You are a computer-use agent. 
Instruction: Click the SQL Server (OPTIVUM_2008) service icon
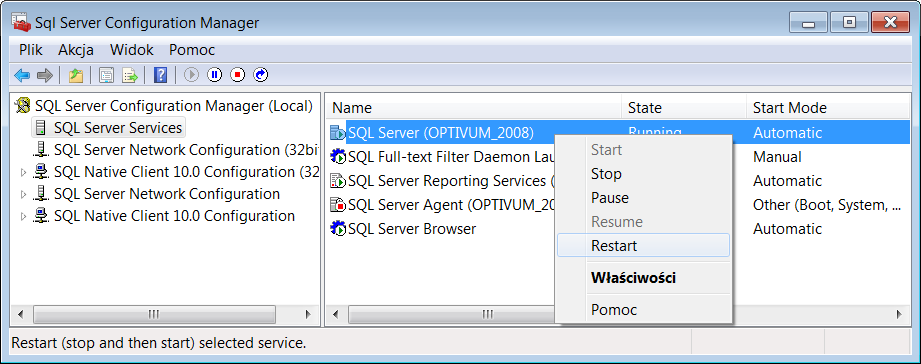click(x=338, y=133)
